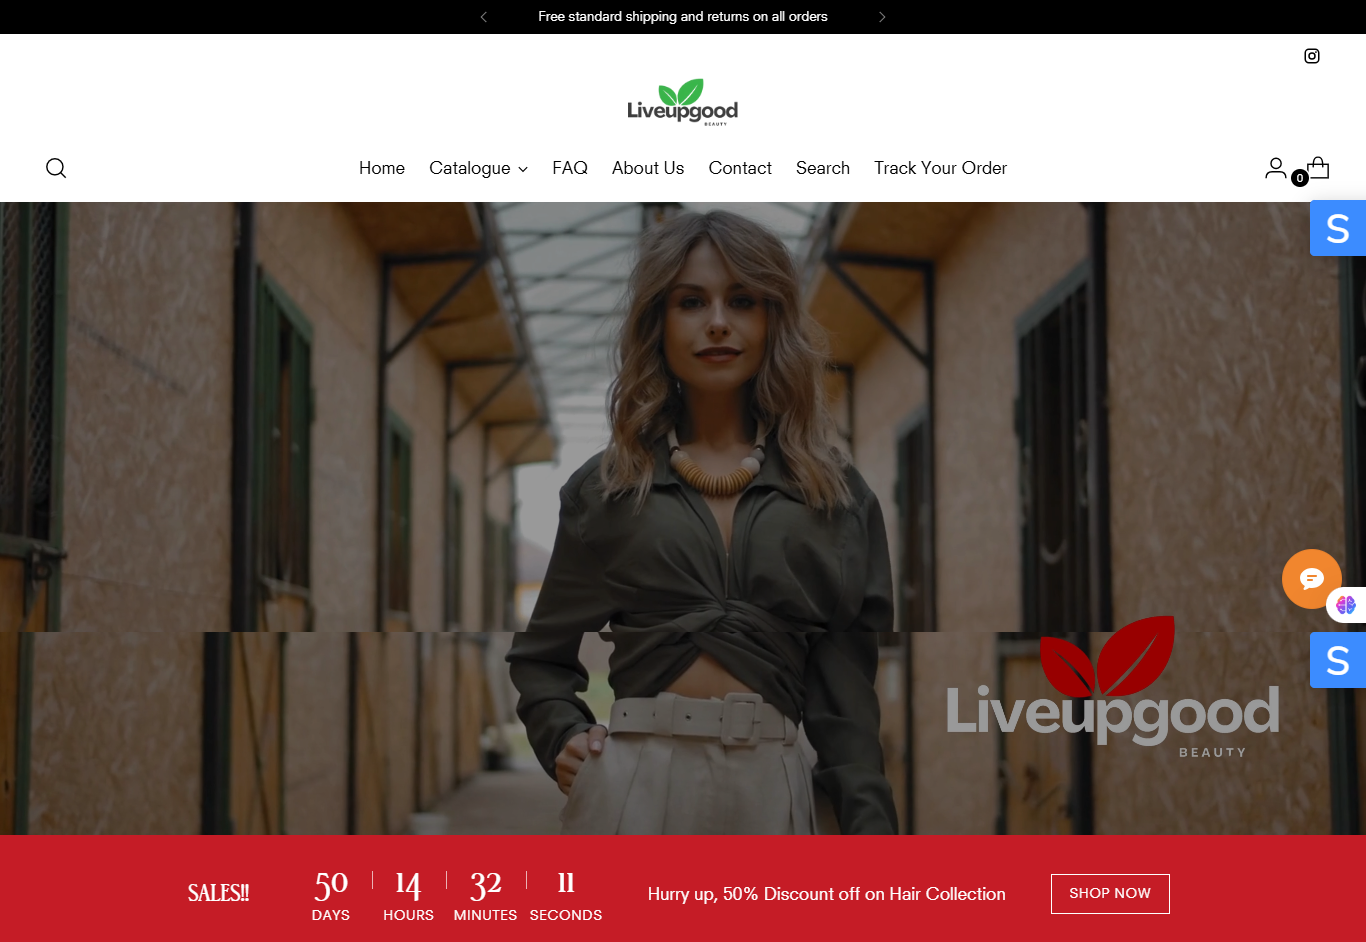
Task: Click the search magnifier icon
Action: point(56,168)
